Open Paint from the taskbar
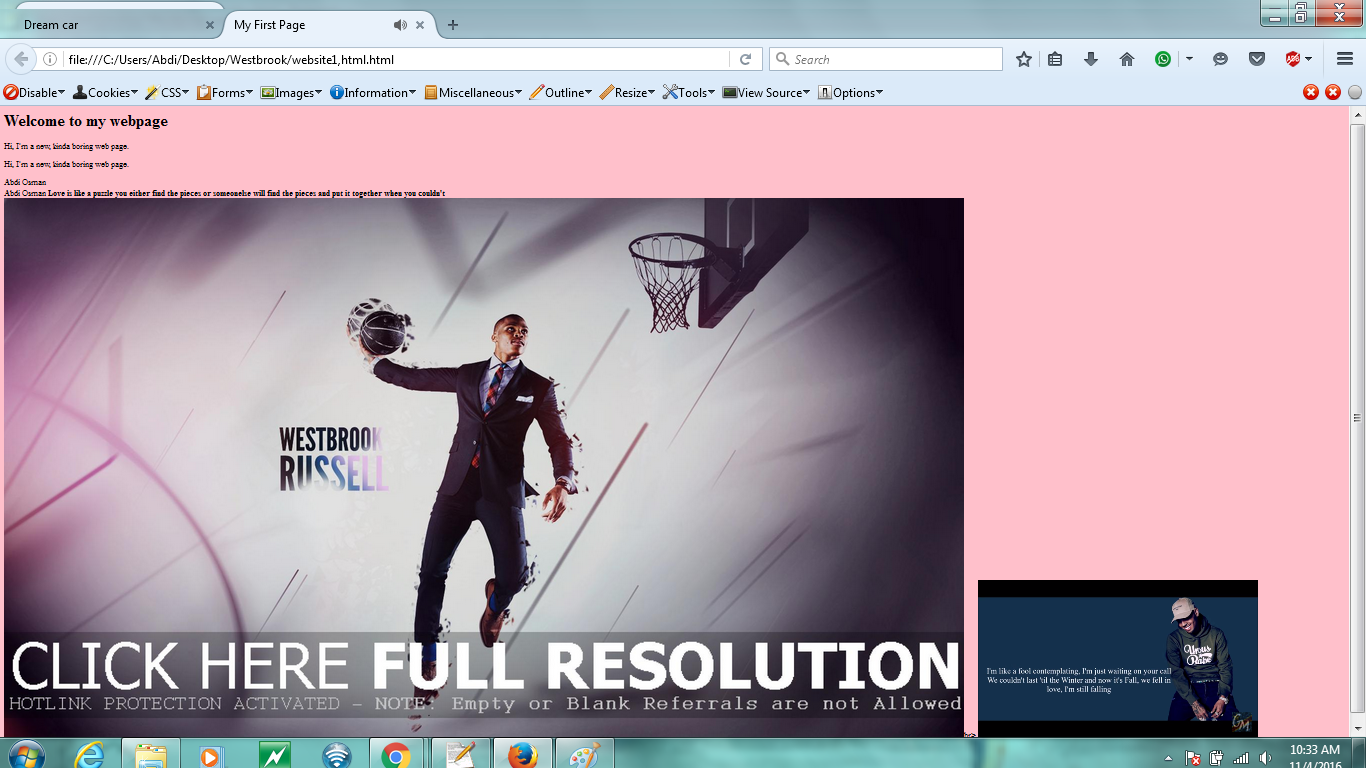1366x768 pixels. coord(584,755)
